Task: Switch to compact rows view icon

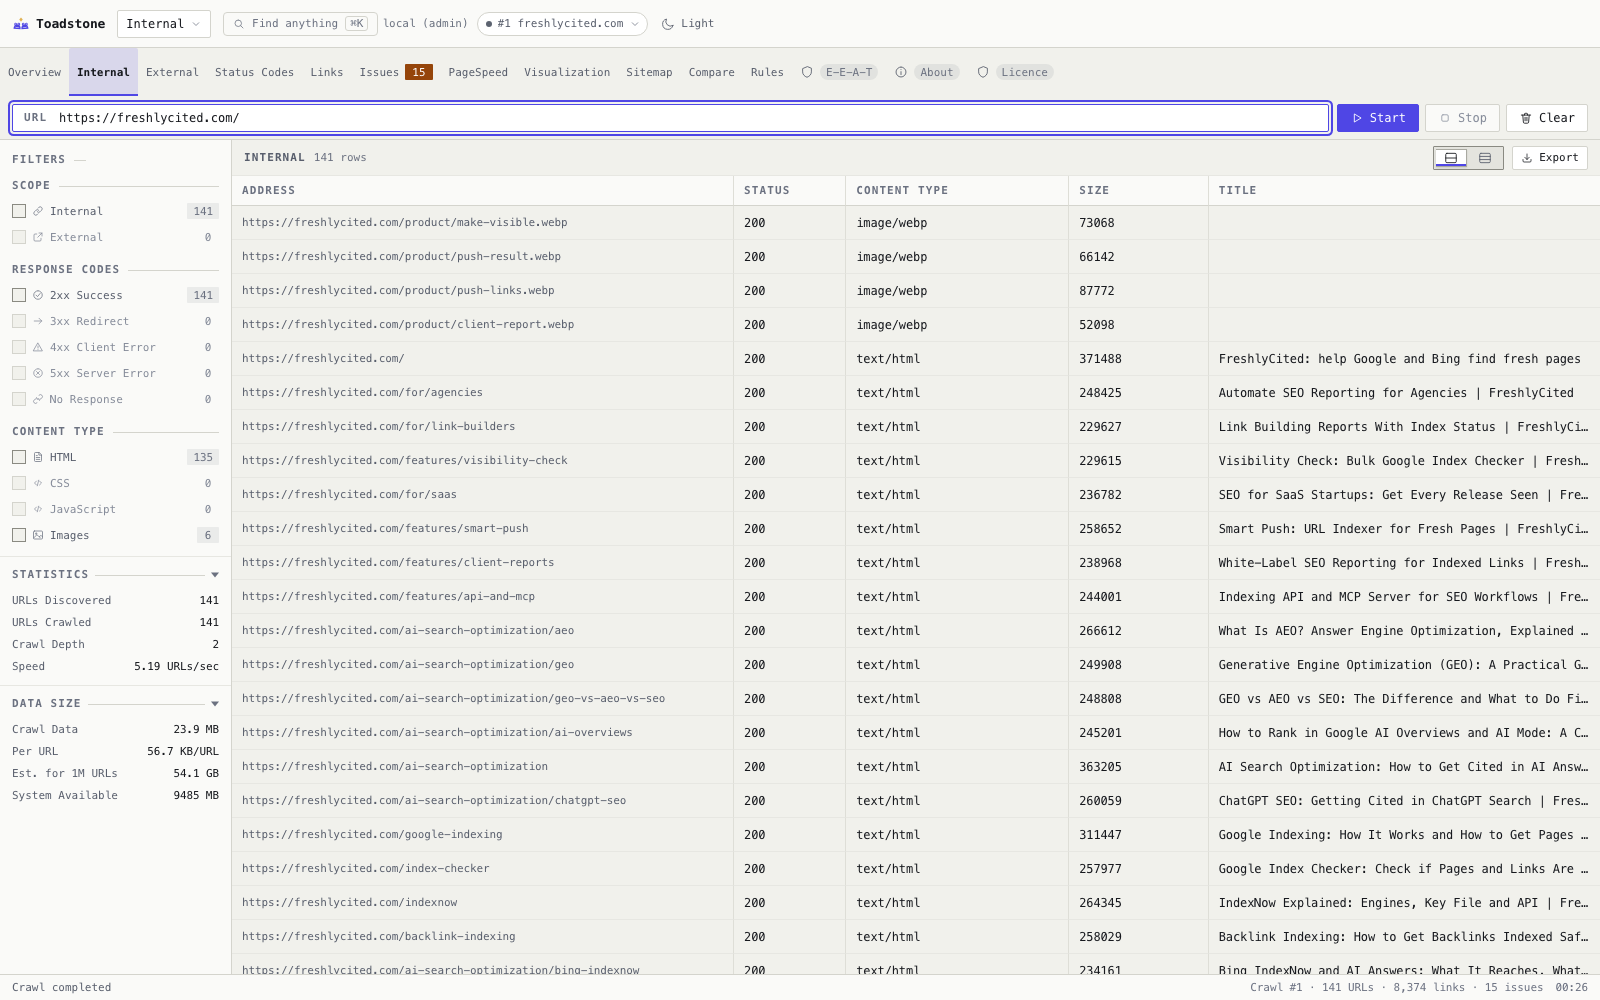Action: point(1485,158)
